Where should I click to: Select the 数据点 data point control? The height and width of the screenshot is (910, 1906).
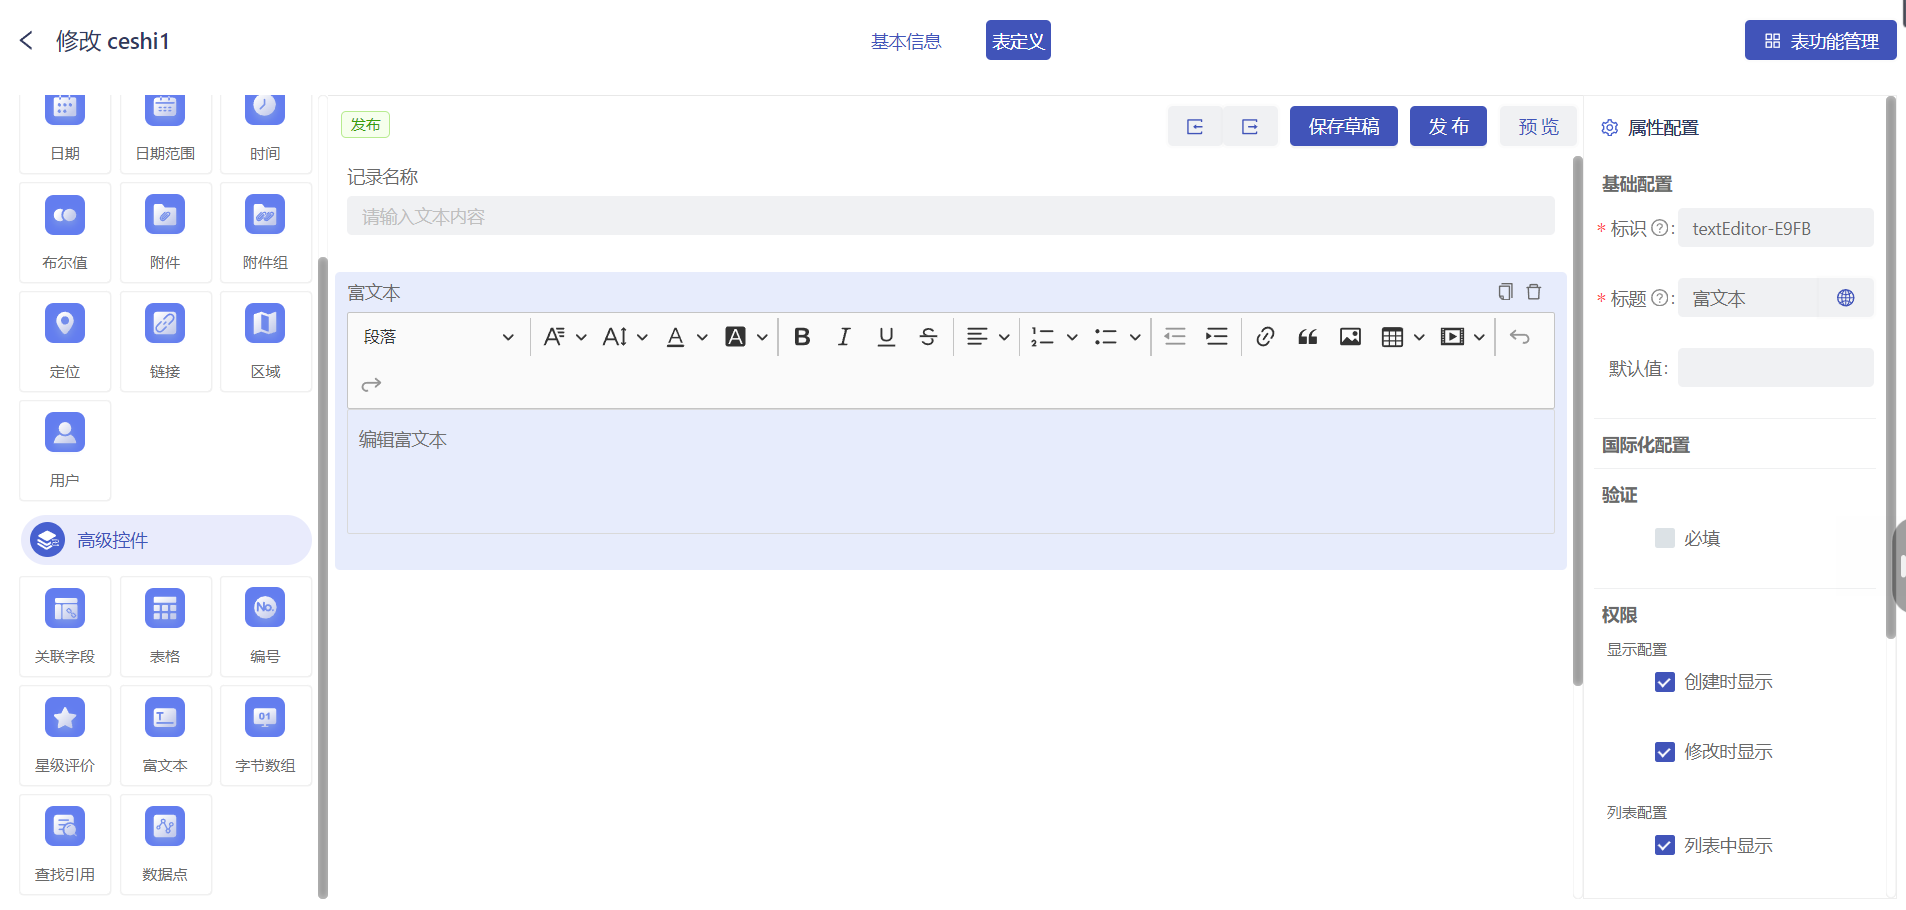[165, 844]
